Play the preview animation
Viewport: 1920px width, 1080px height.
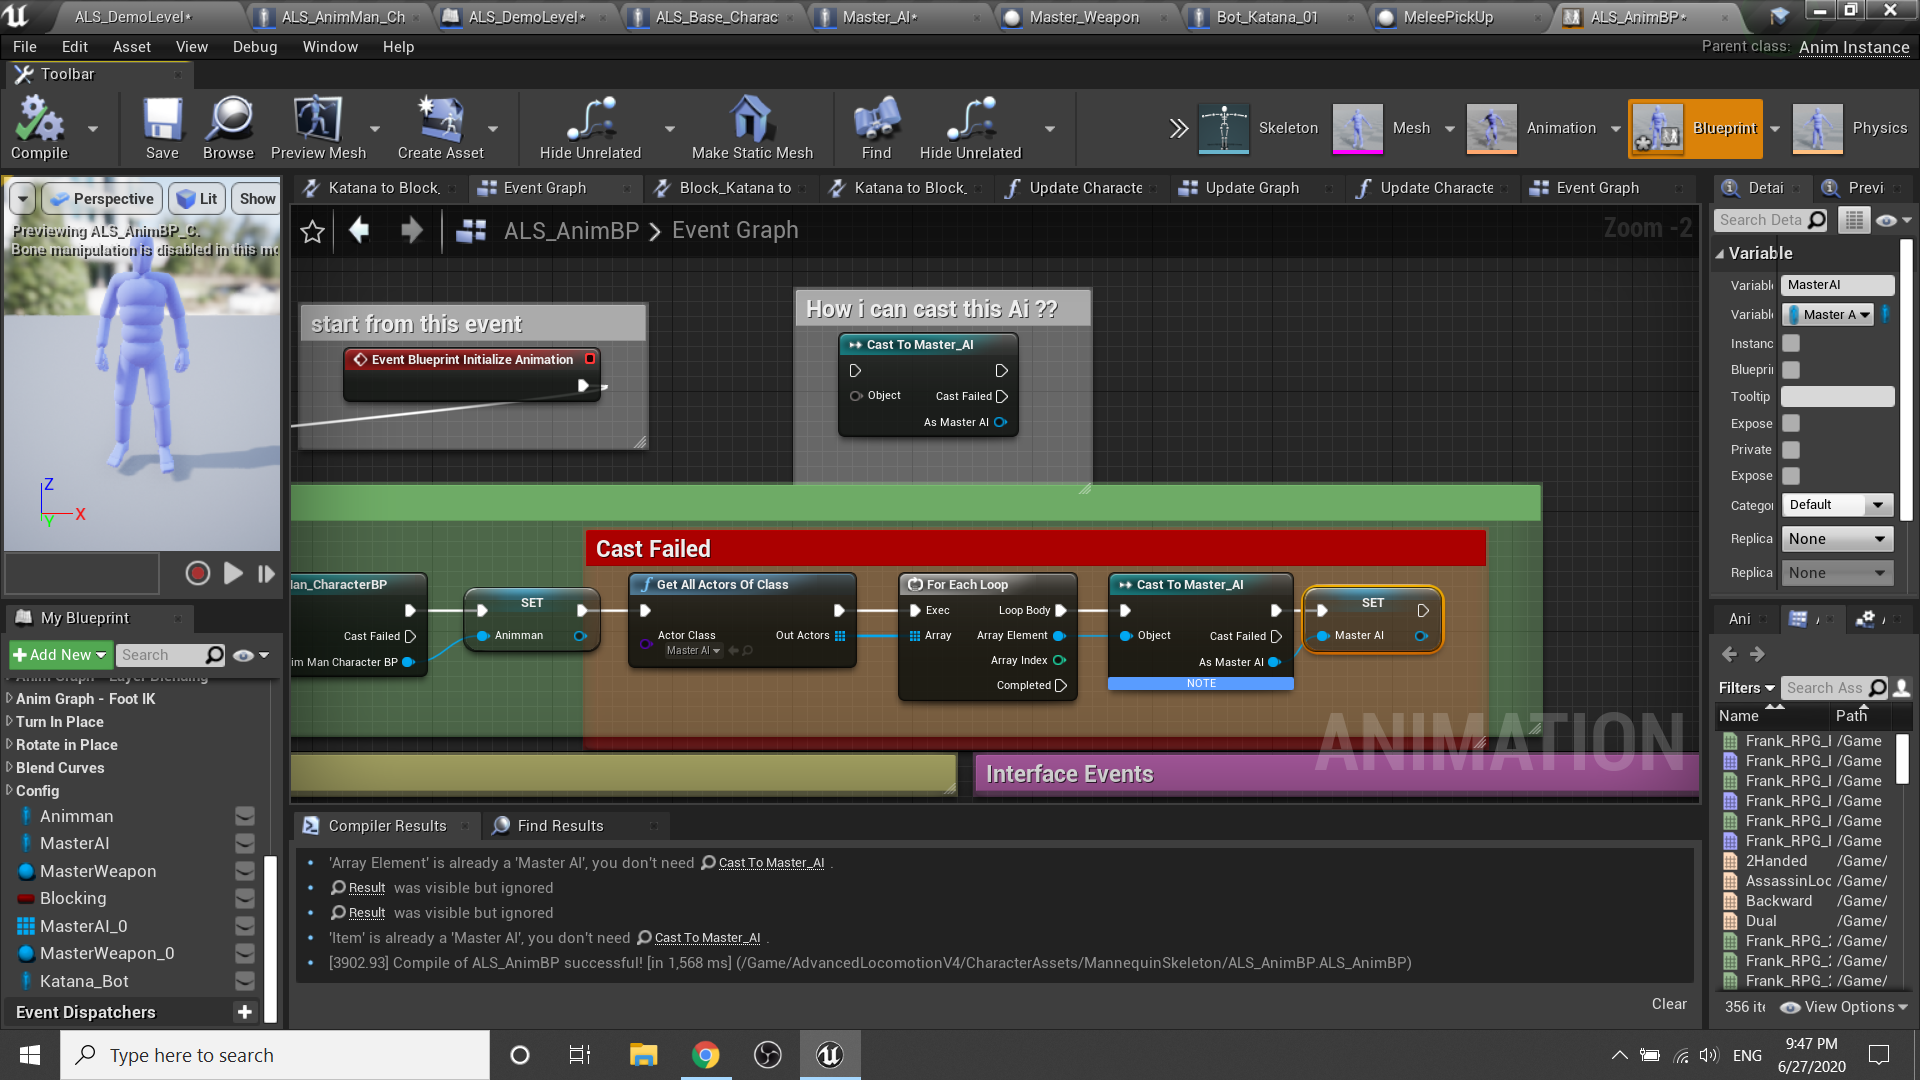pos(233,573)
